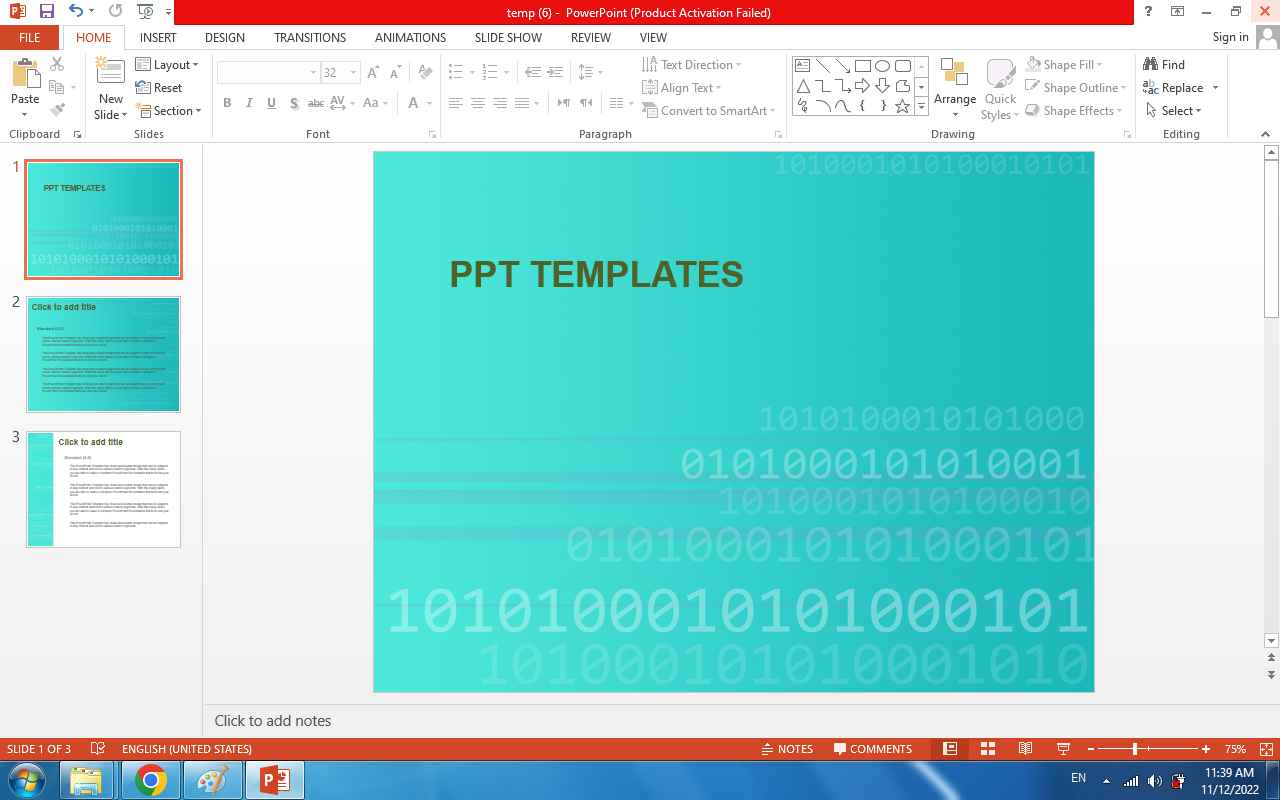Open the Section dropdown
The image size is (1280, 800).
tap(168, 111)
